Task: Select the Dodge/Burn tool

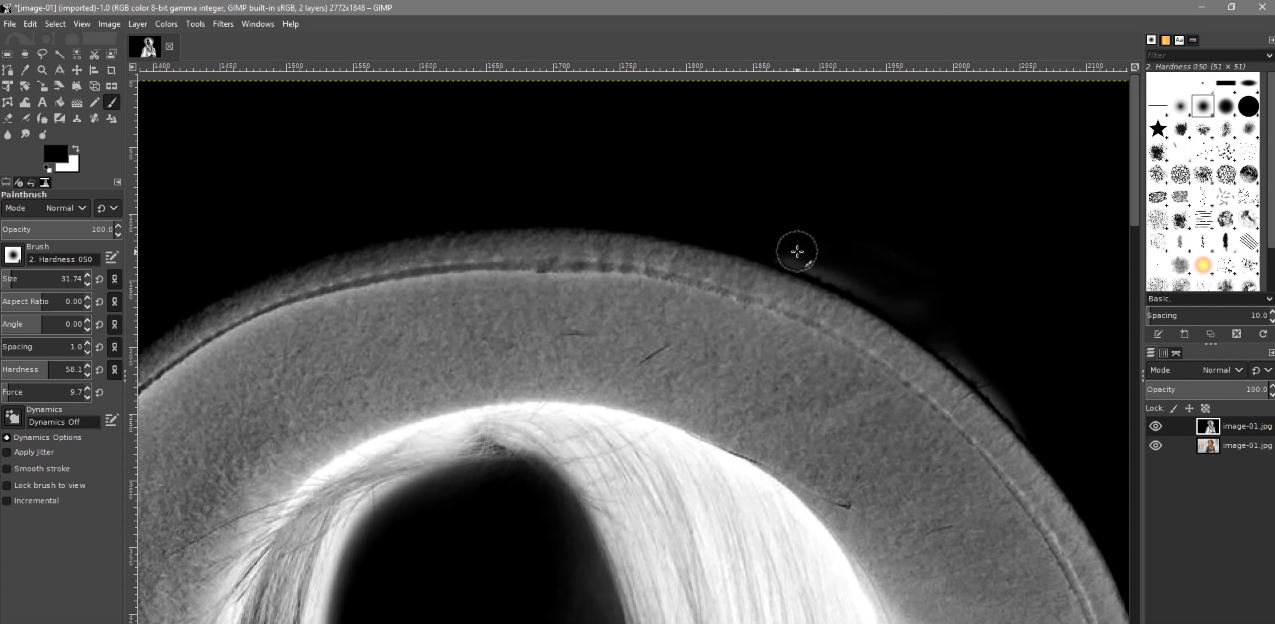Action: click(x=42, y=134)
